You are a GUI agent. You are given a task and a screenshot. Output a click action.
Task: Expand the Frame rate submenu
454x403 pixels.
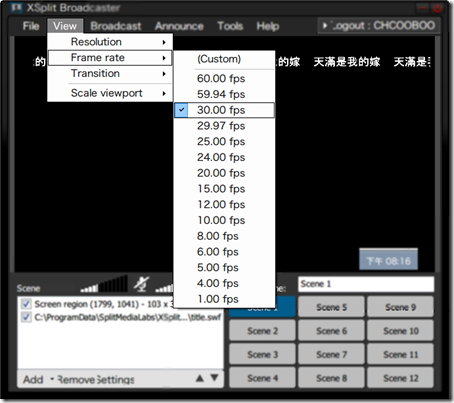point(110,58)
